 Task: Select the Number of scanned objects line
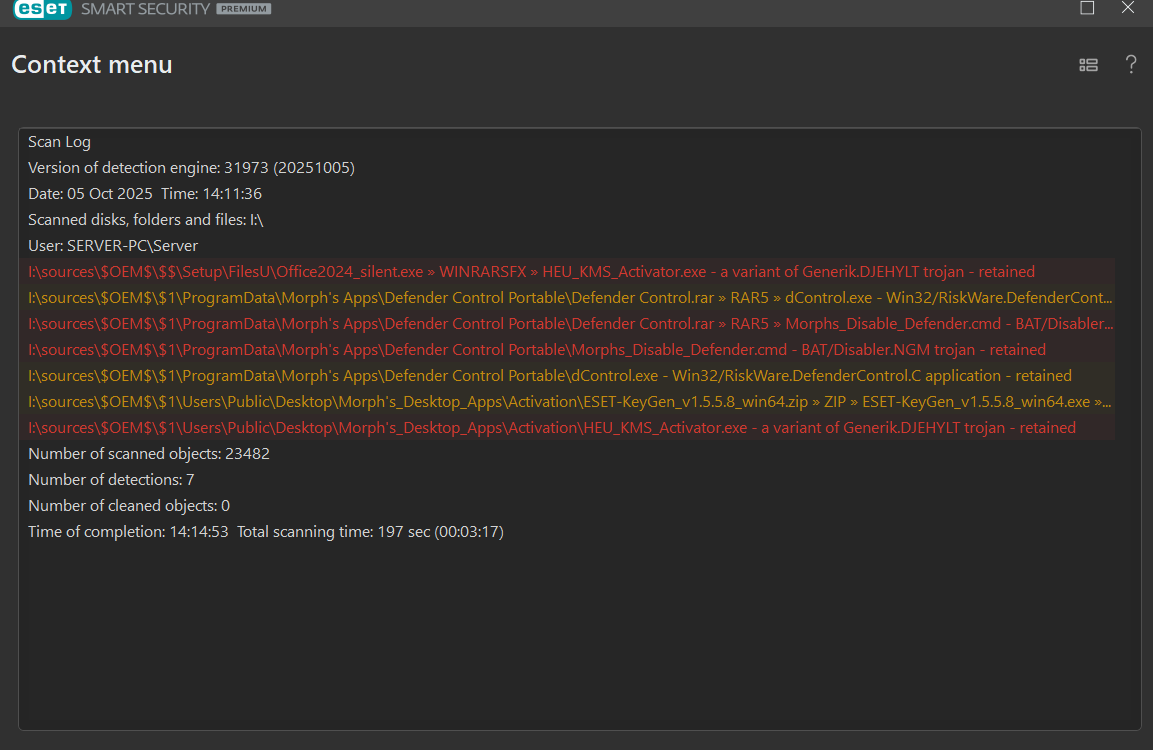tap(149, 454)
